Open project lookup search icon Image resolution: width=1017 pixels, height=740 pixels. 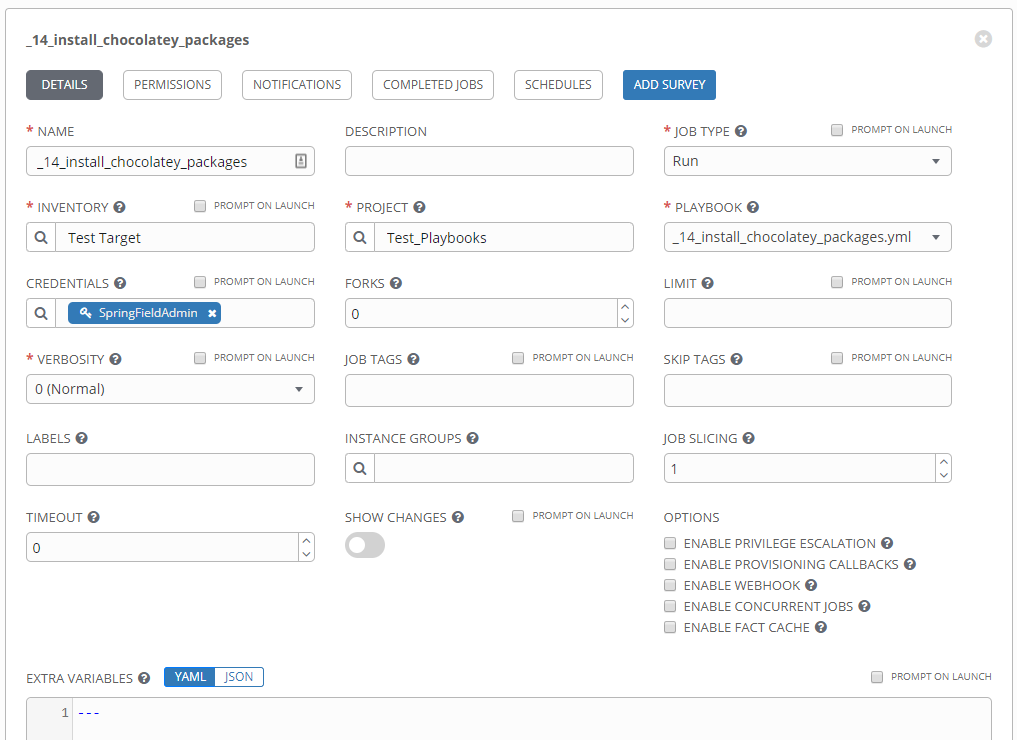[360, 237]
